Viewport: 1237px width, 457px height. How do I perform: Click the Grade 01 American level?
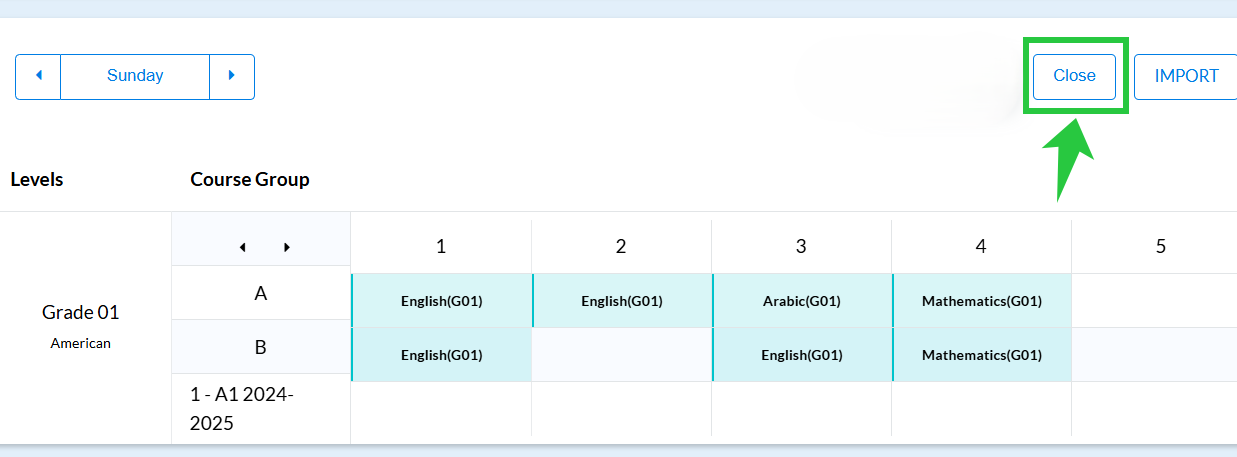(x=80, y=326)
